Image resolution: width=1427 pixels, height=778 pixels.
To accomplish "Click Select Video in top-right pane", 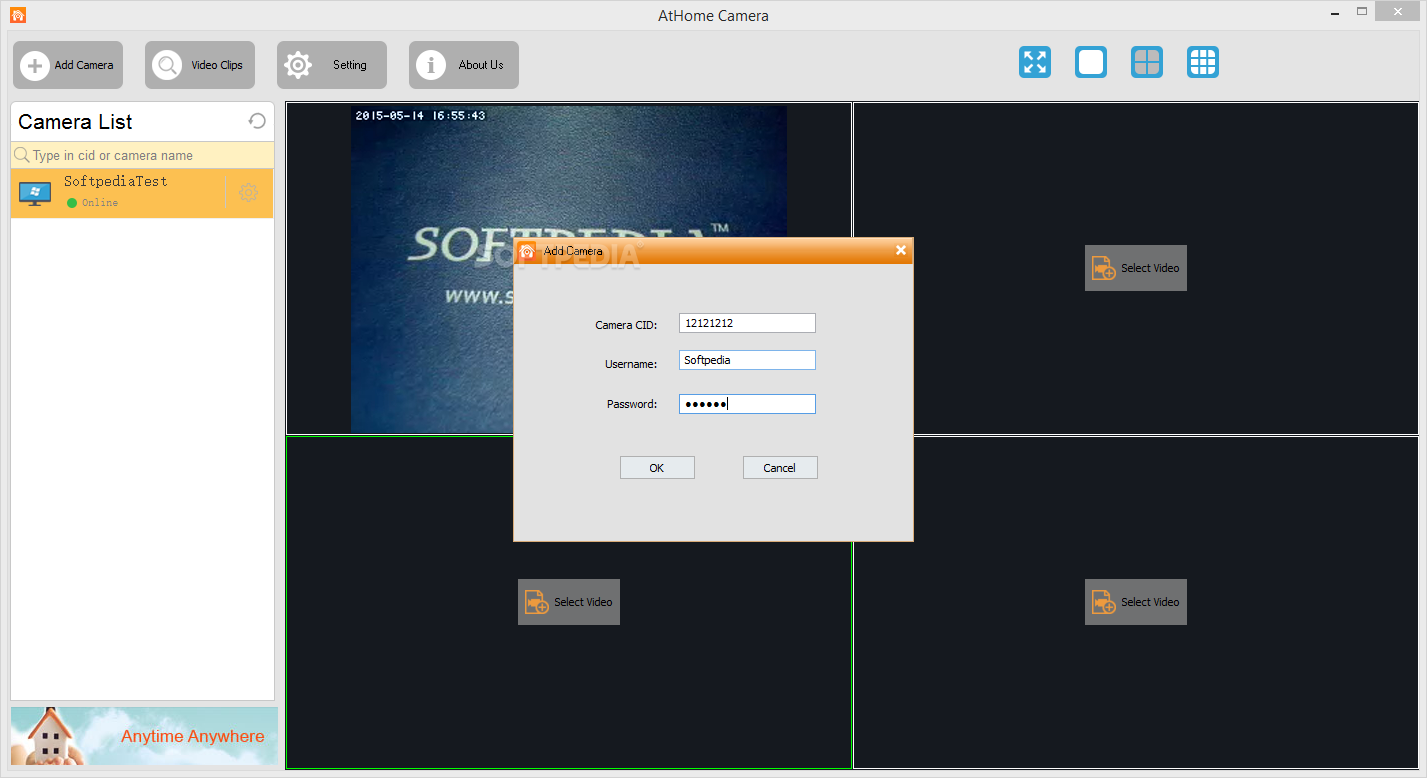I will [1136, 268].
